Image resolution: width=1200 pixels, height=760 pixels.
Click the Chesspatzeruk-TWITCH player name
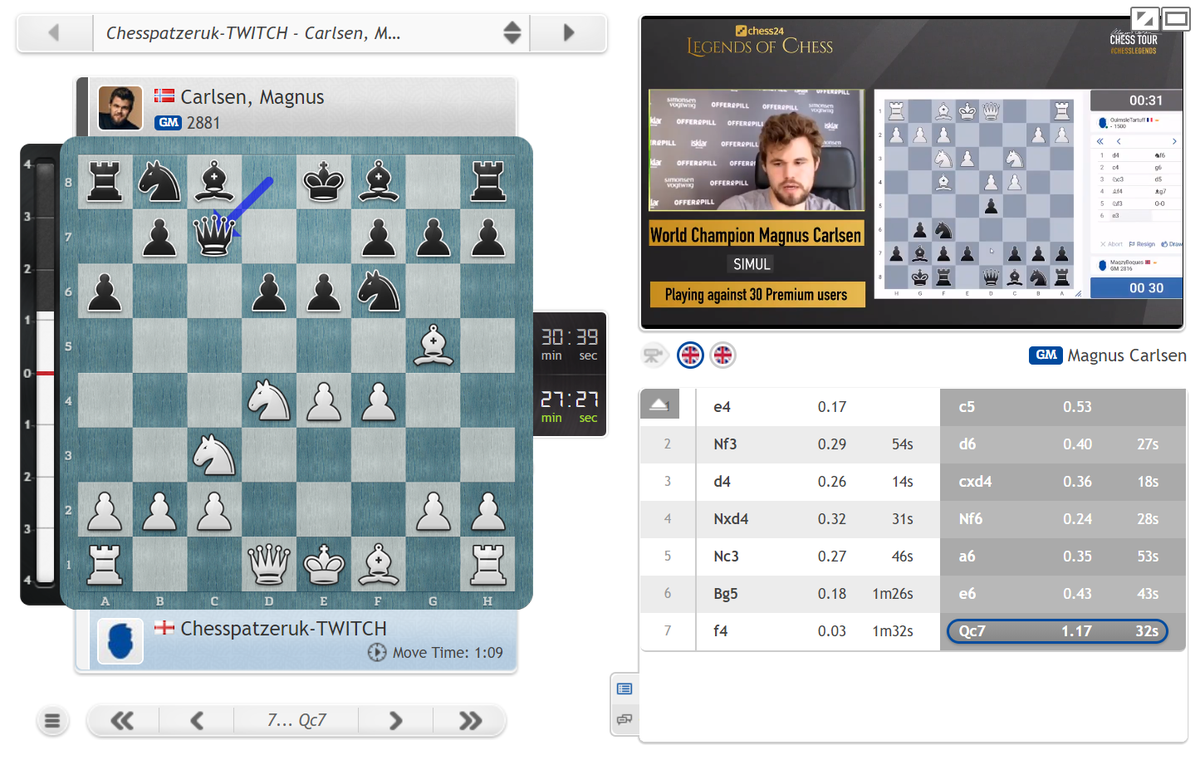point(283,628)
